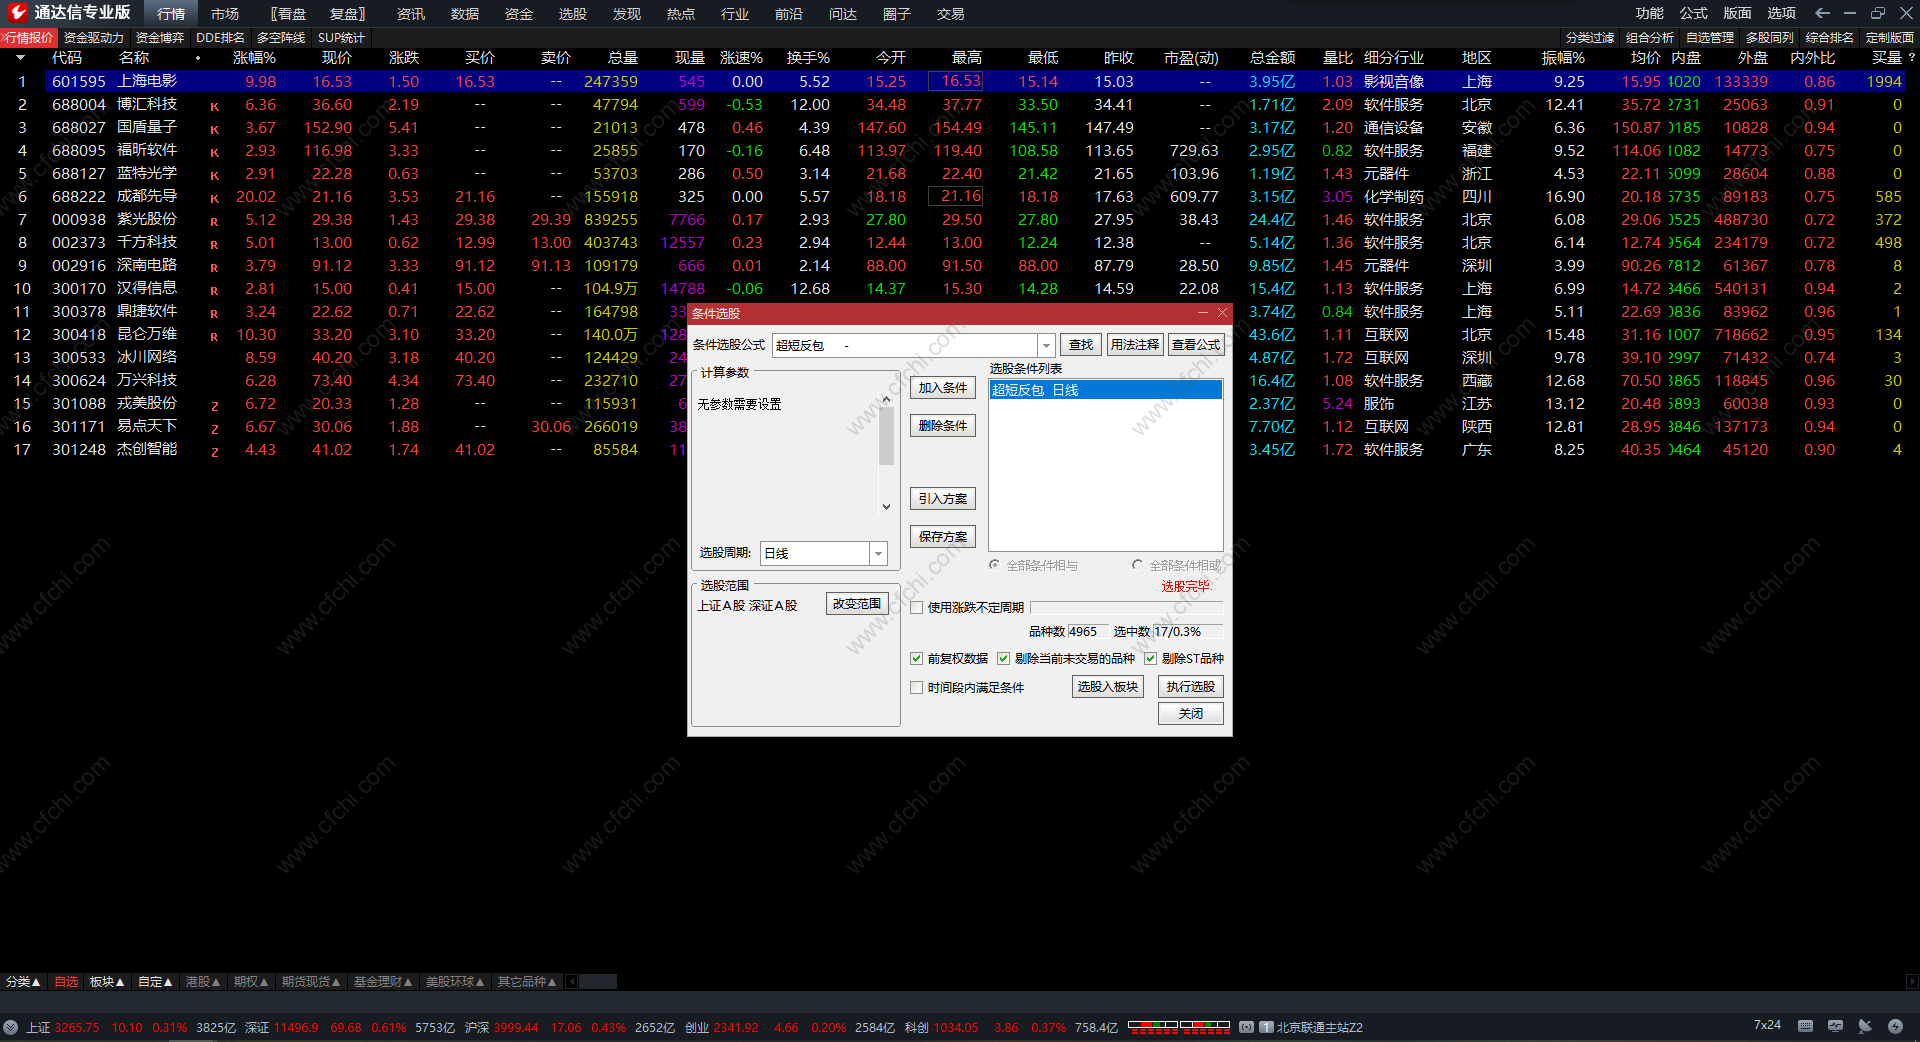Click the satellite dish icon in status bar
This screenshot has height=1042, width=1920.
coord(1865,1026)
